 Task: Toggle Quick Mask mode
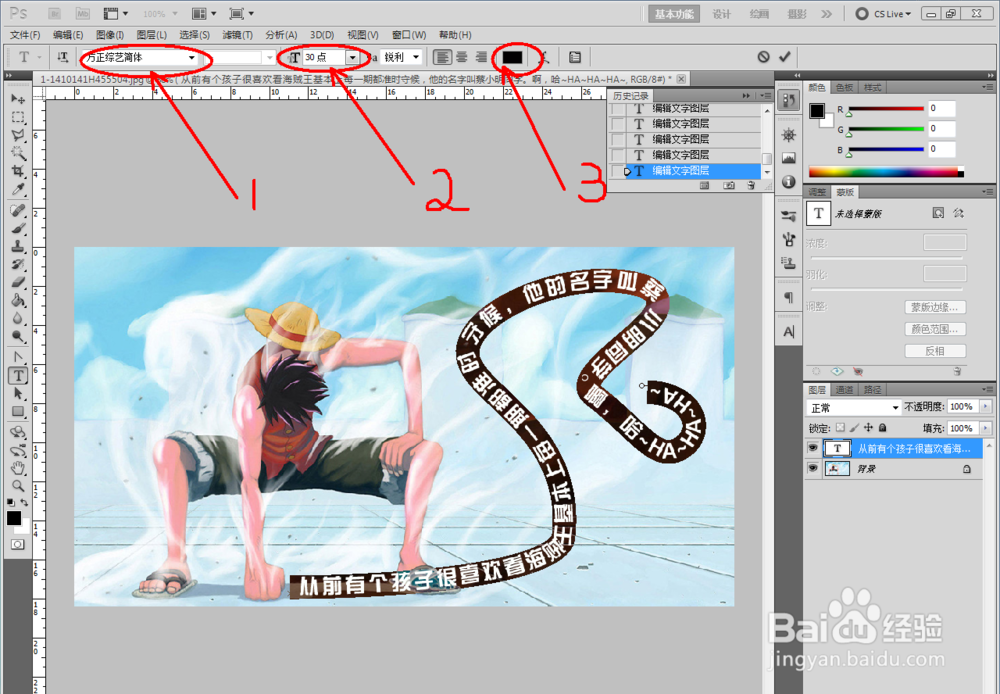tap(17, 544)
